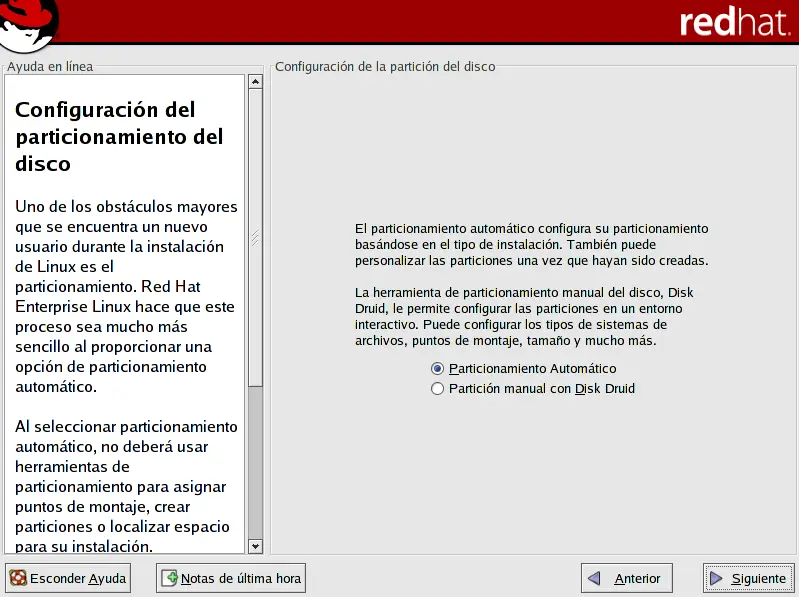Click the help heading Configuración del particionamiento del disco
This screenshot has width=799, height=597.
(119, 136)
